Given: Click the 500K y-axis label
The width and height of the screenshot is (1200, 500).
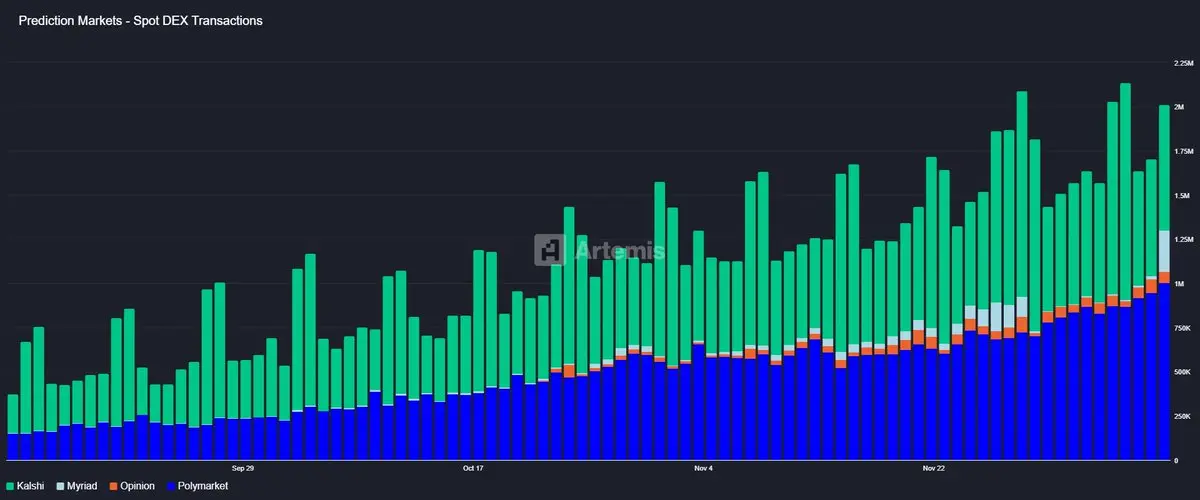Looking at the screenshot, I should coord(1182,371).
